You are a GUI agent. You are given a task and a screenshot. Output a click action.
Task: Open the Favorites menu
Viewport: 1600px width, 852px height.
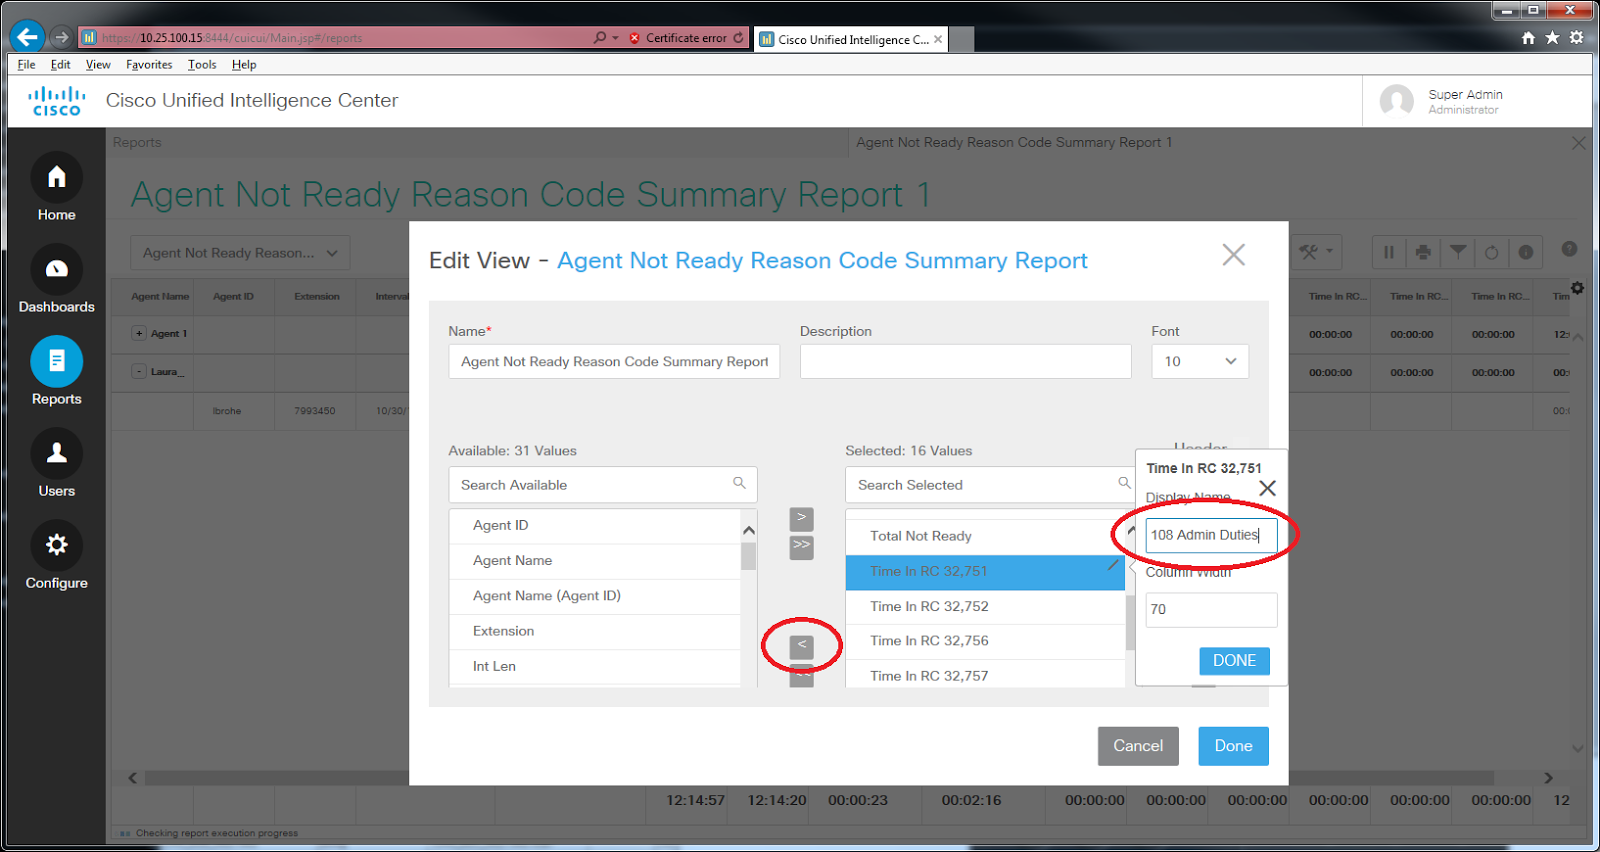click(149, 64)
